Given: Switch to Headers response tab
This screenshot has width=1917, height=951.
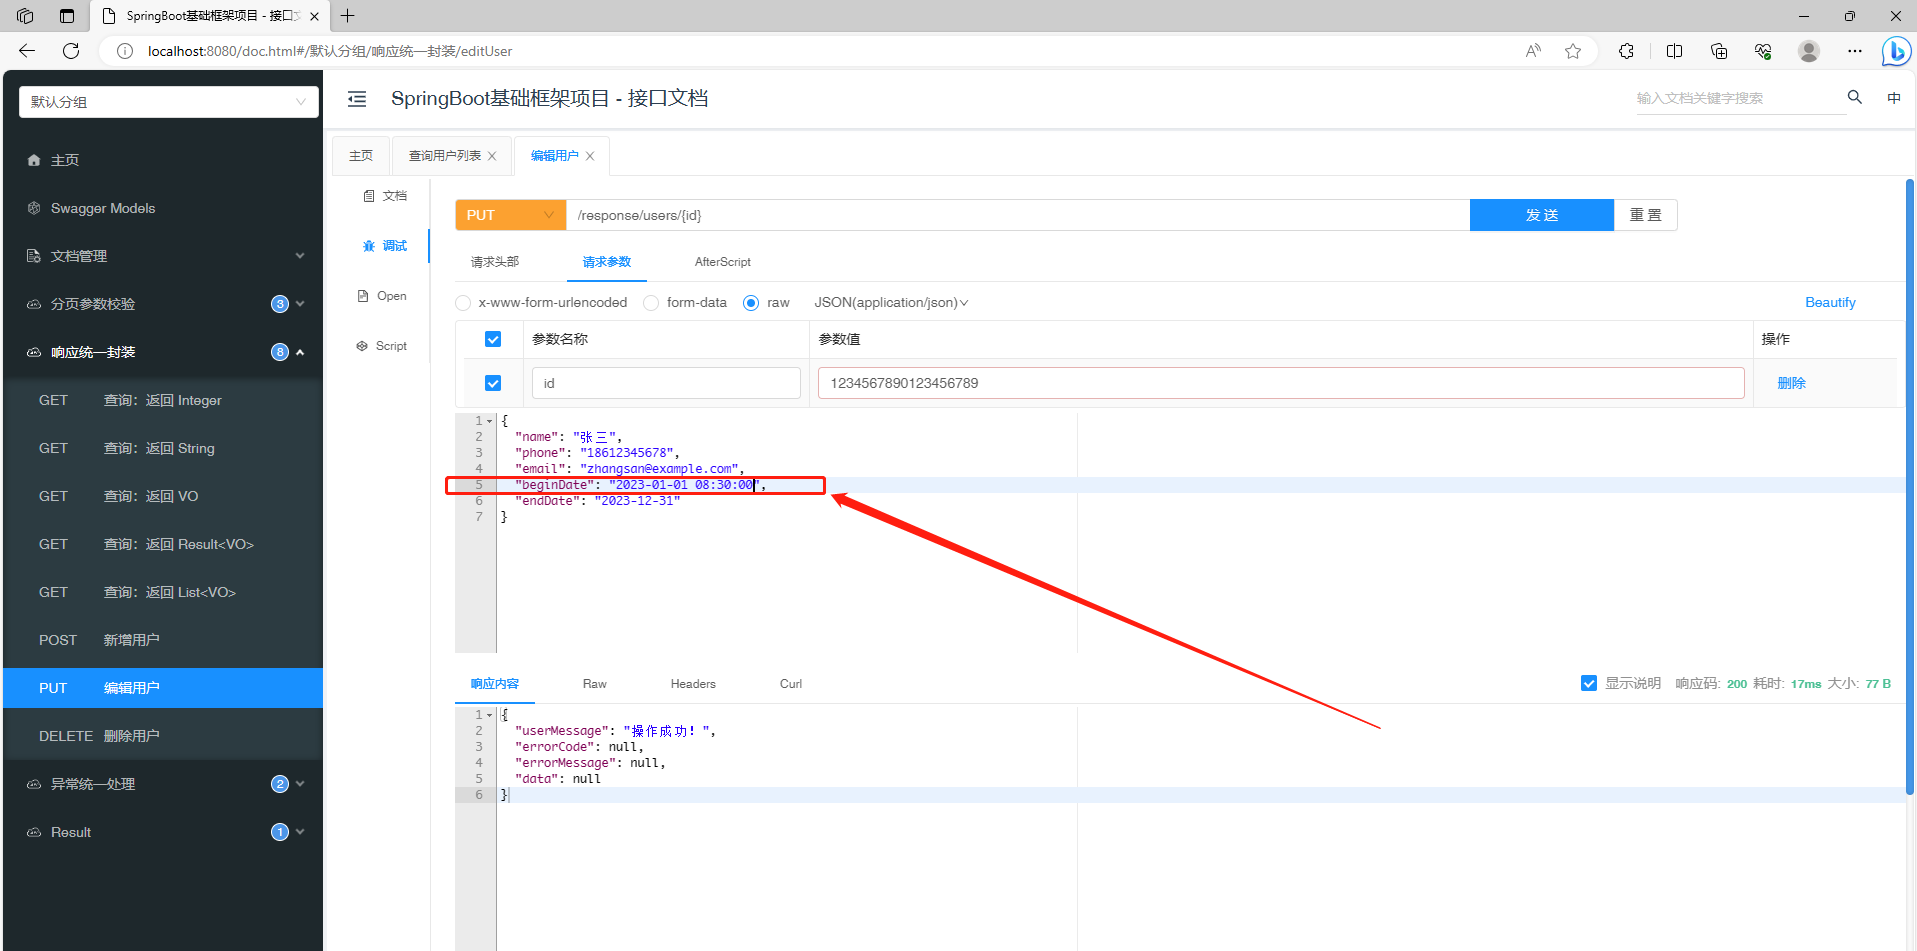Looking at the screenshot, I should pyautogui.click(x=693, y=684).
